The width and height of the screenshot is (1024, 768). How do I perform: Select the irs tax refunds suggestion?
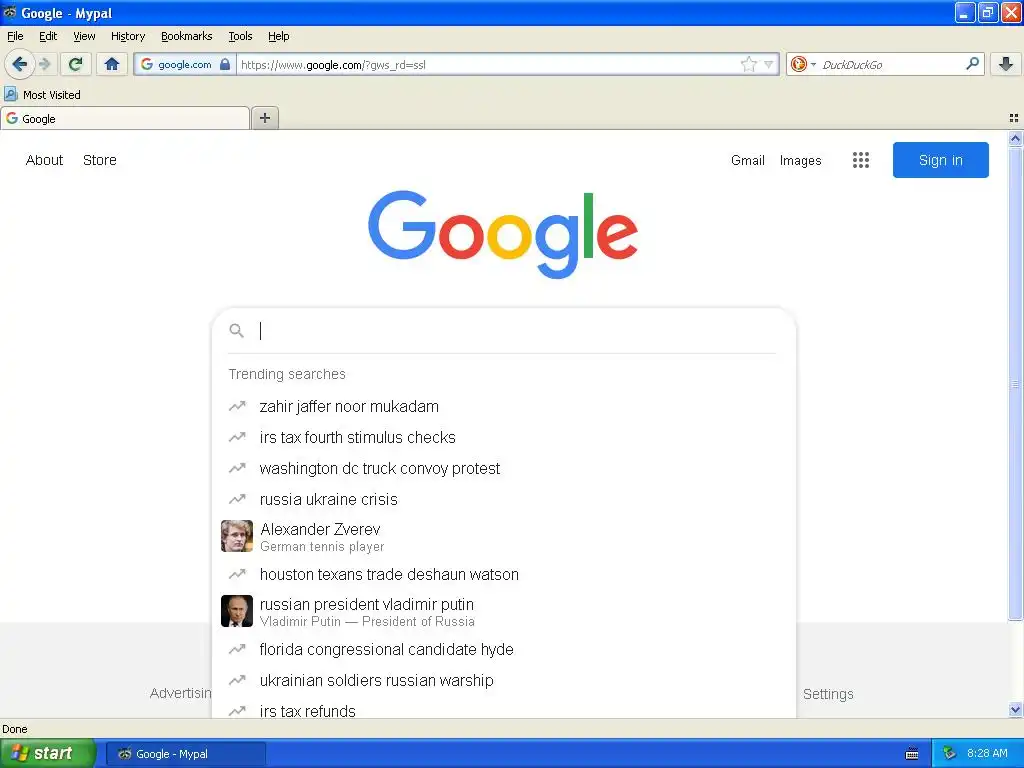pos(504,710)
